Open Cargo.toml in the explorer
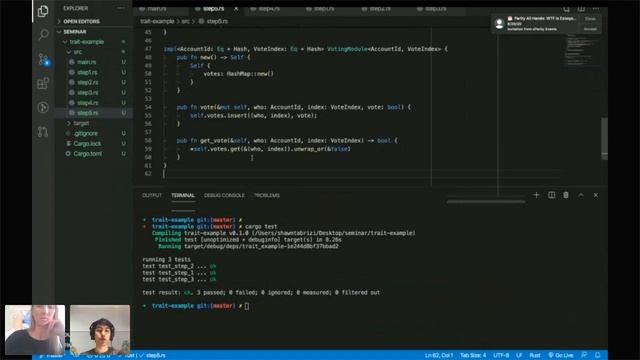Viewport: 640px width, 360px height. 87,154
